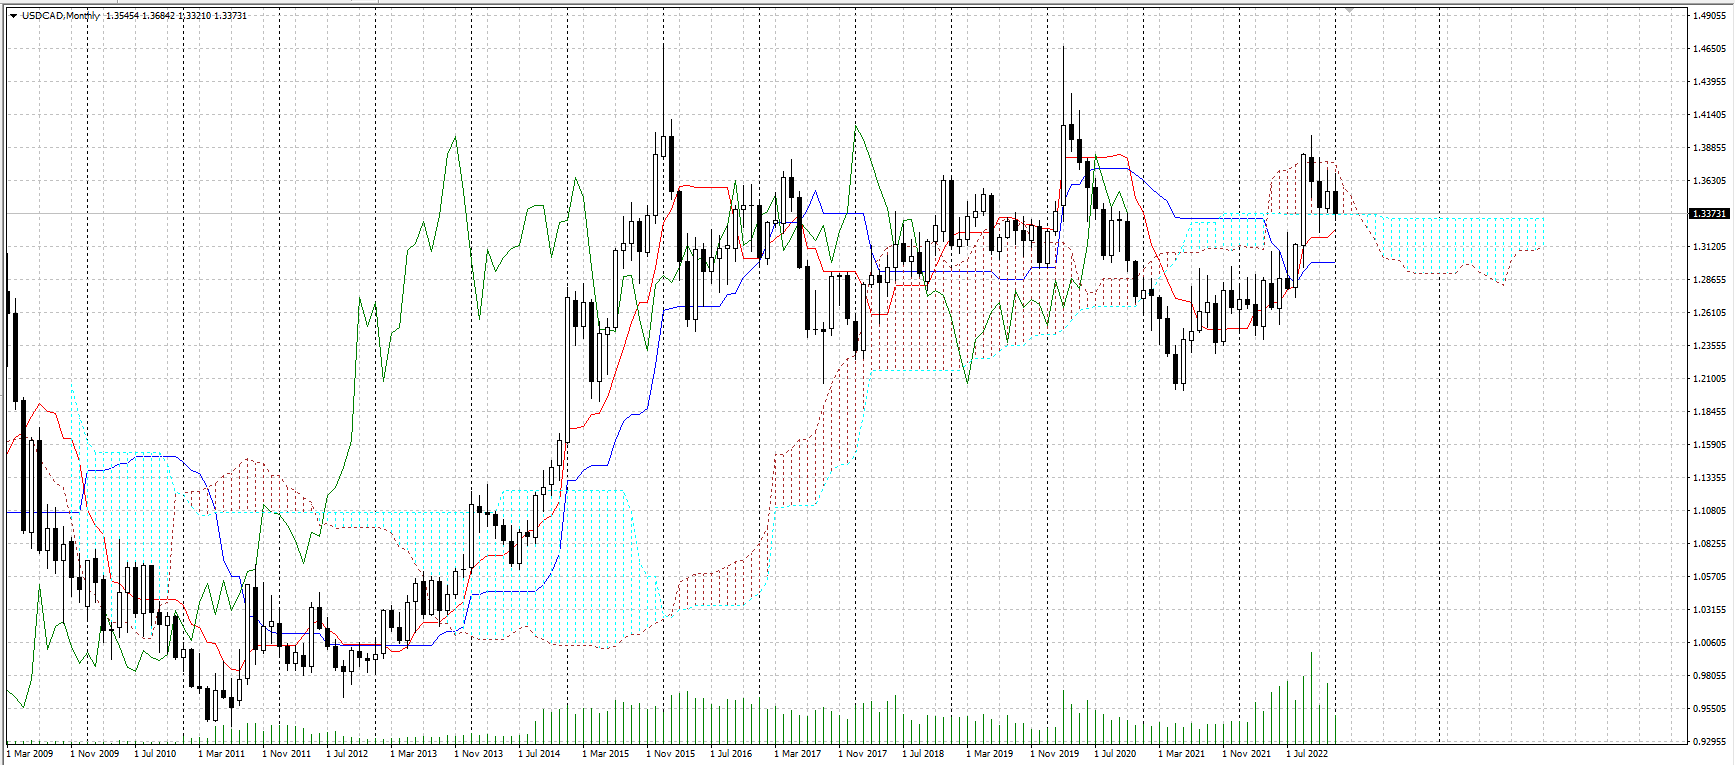Select the 1 Mar 2009 time label
1735x765 pixels.
point(30,754)
